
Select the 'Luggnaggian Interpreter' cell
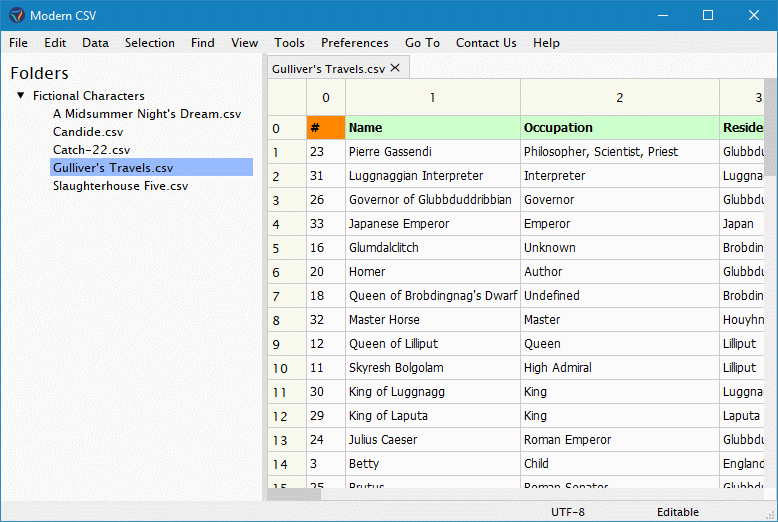pyautogui.click(x=433, y=176)
